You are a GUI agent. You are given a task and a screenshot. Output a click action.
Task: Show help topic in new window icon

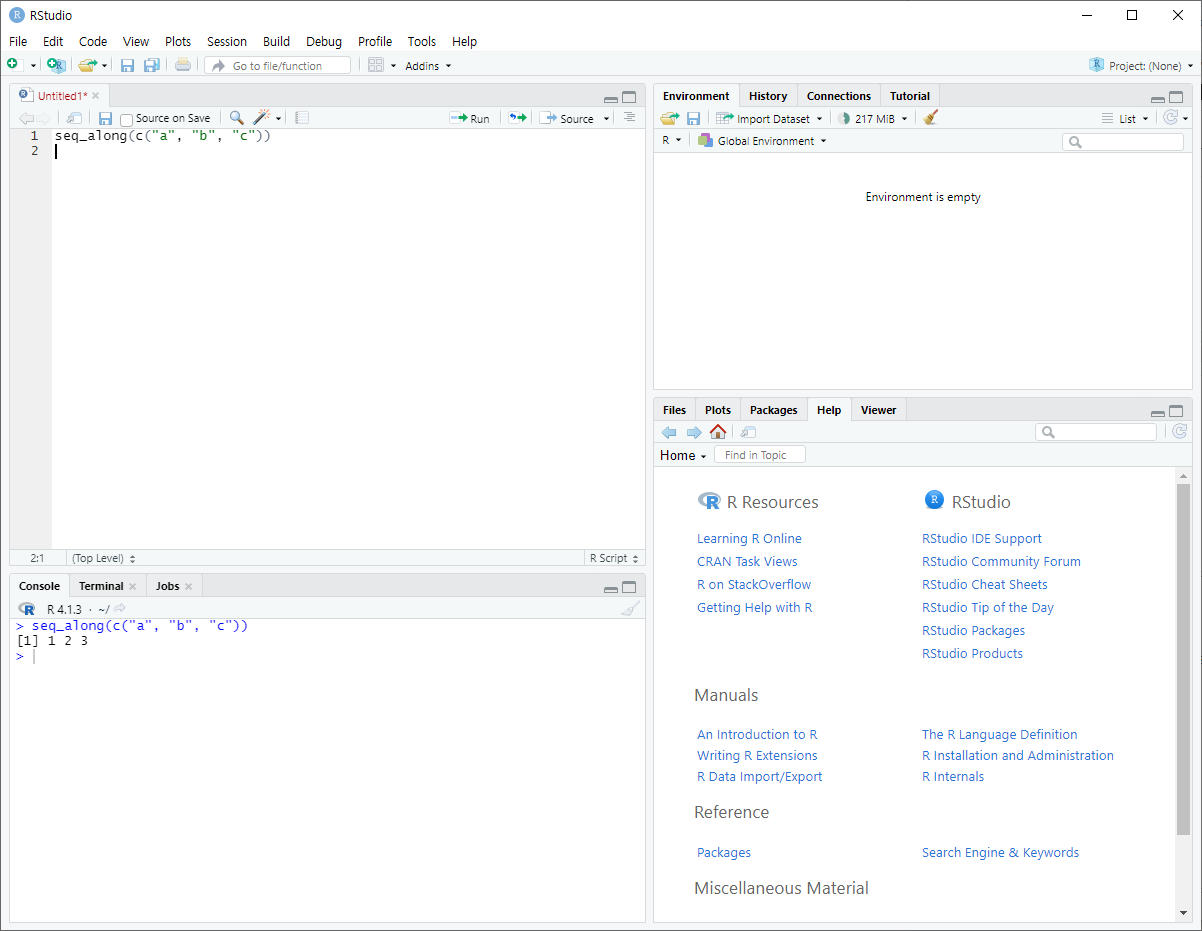pos(748,432)
